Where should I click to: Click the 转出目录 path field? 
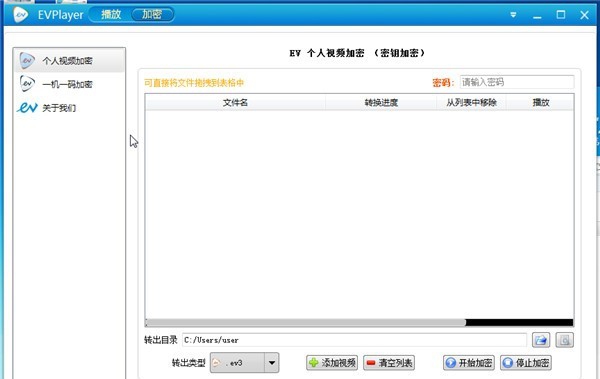point(354,340)
